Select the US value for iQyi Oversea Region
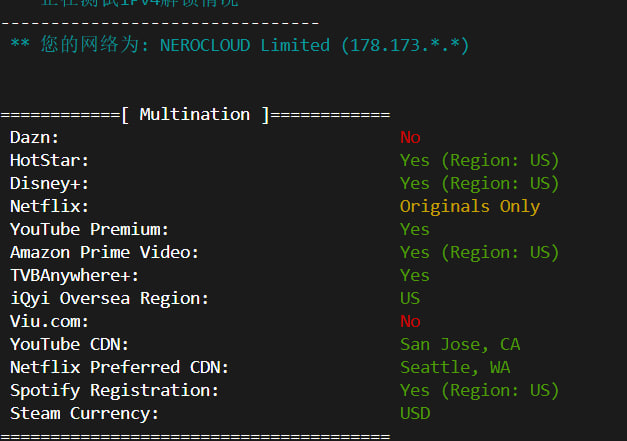The height and width of the screenshot is (441, 627). tap(410, 299)
